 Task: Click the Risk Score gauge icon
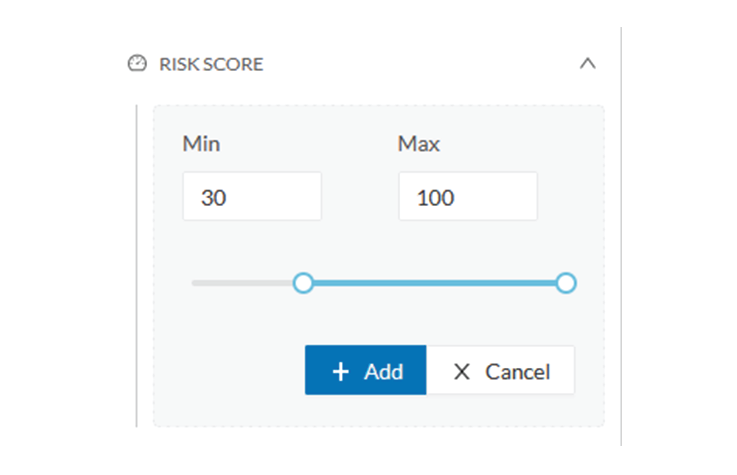pos(136,64)
